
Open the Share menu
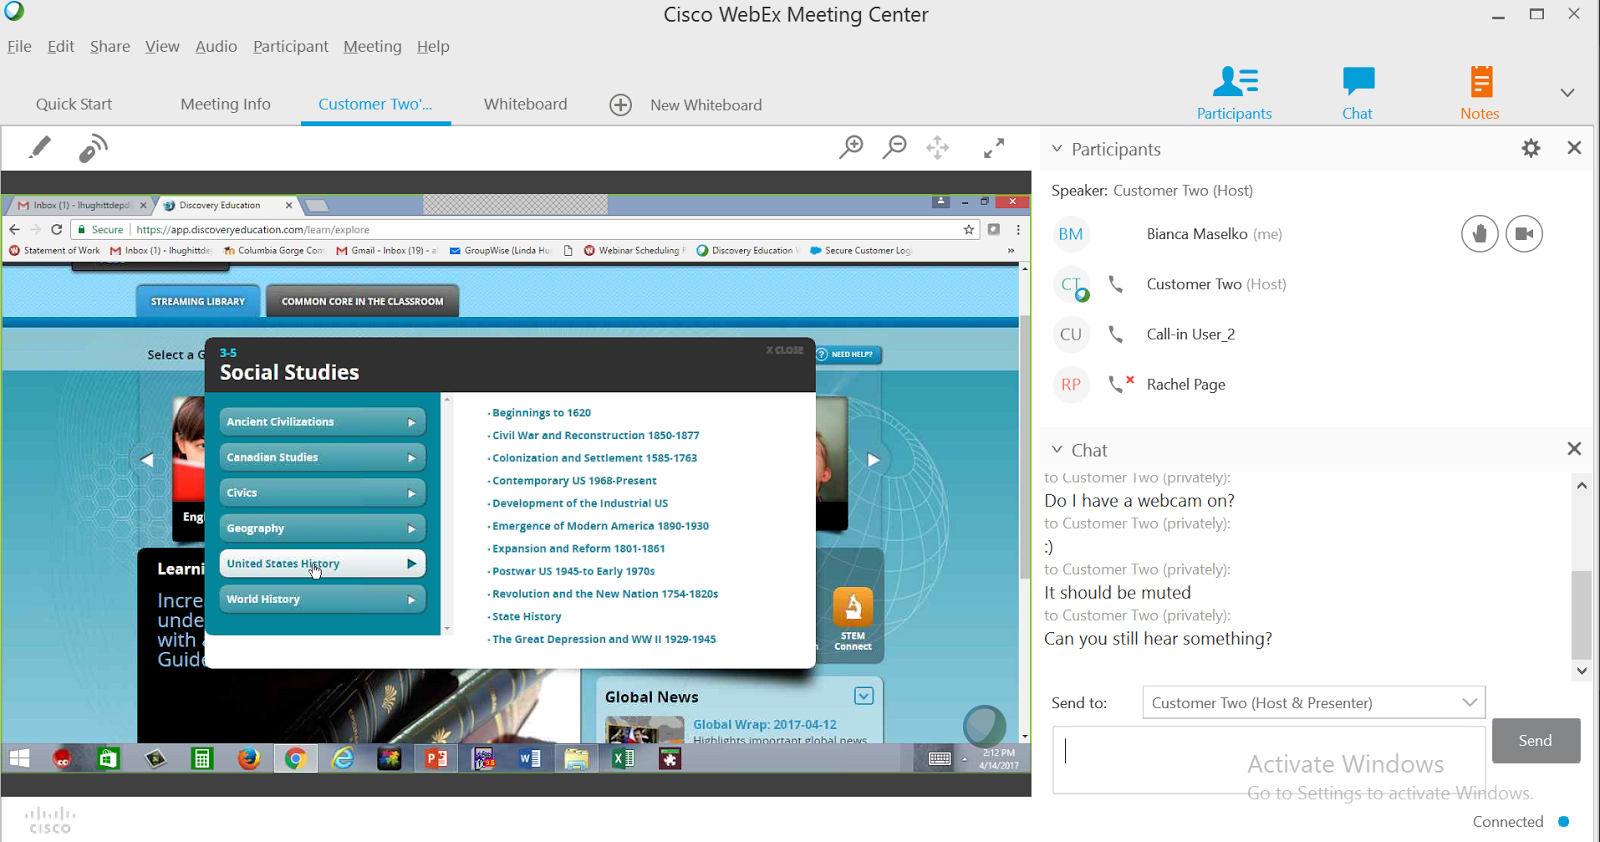tap(110, 46)
